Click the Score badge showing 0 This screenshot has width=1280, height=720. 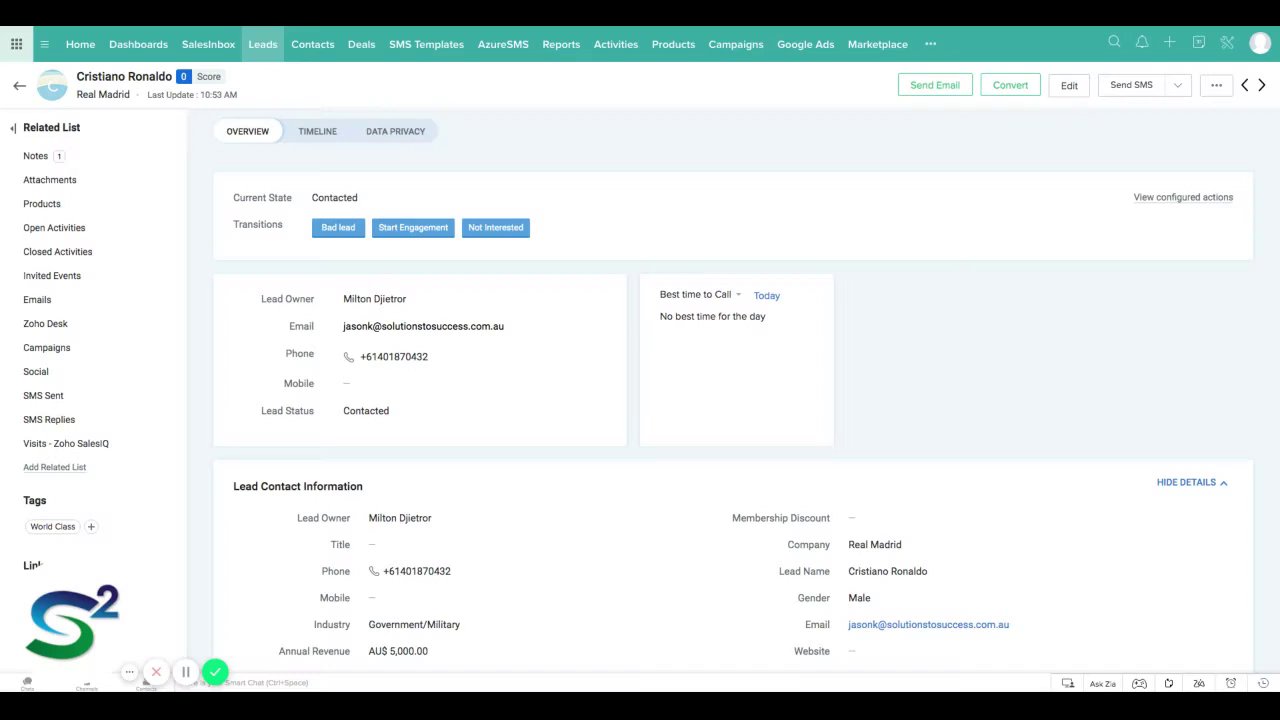[199, 76]
